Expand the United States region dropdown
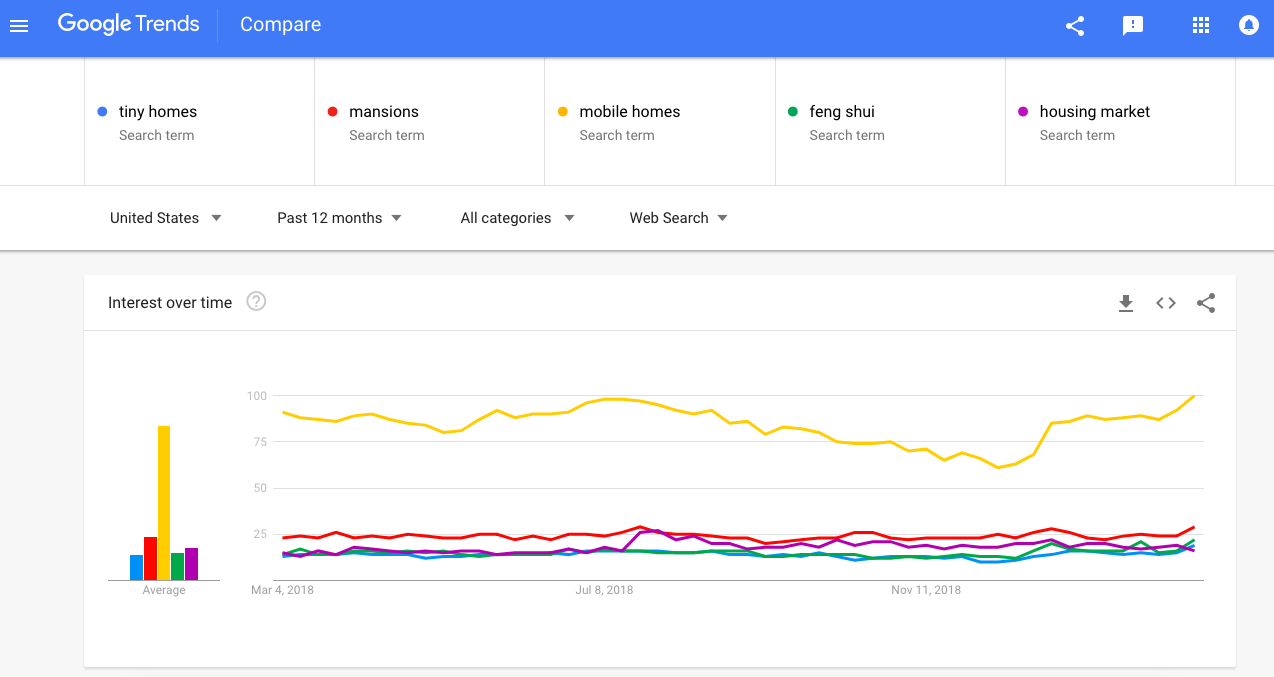Screen dimensions: 1274x677 point(165,217)
